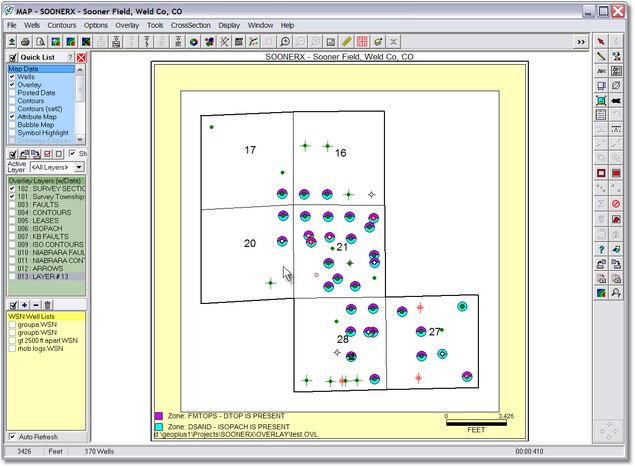Click the red grid toolbar icon
The image size is (635, 467).
[x=362, y=42]
